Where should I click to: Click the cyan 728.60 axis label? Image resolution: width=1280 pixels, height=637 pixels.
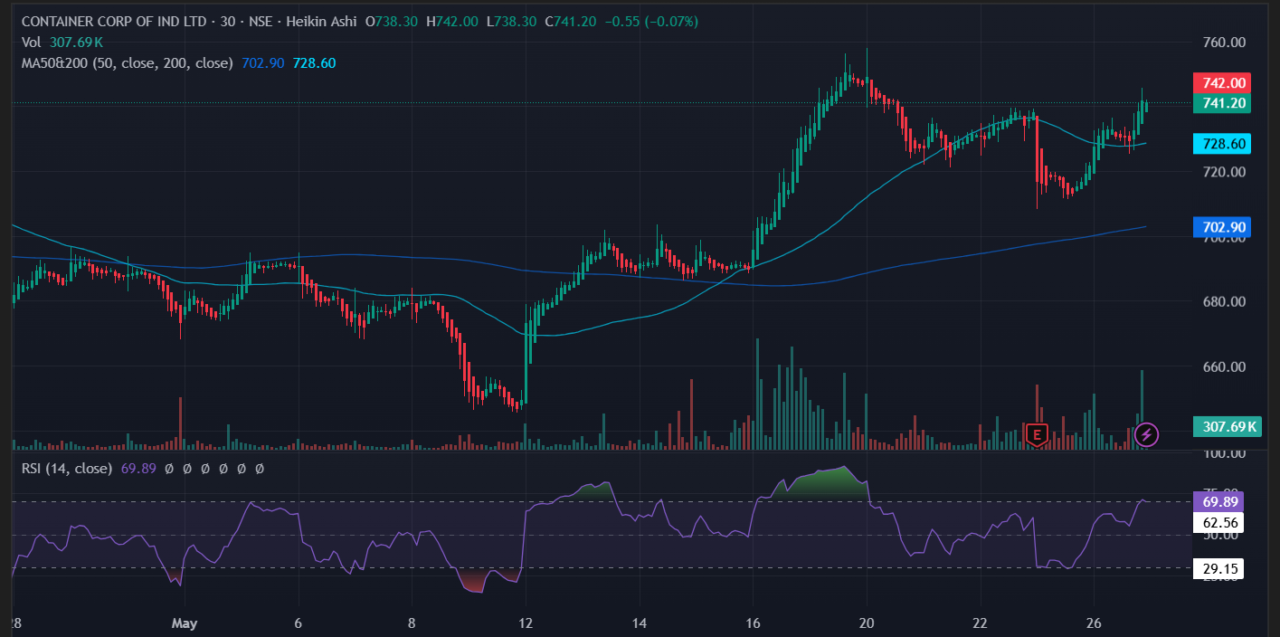1223,145
